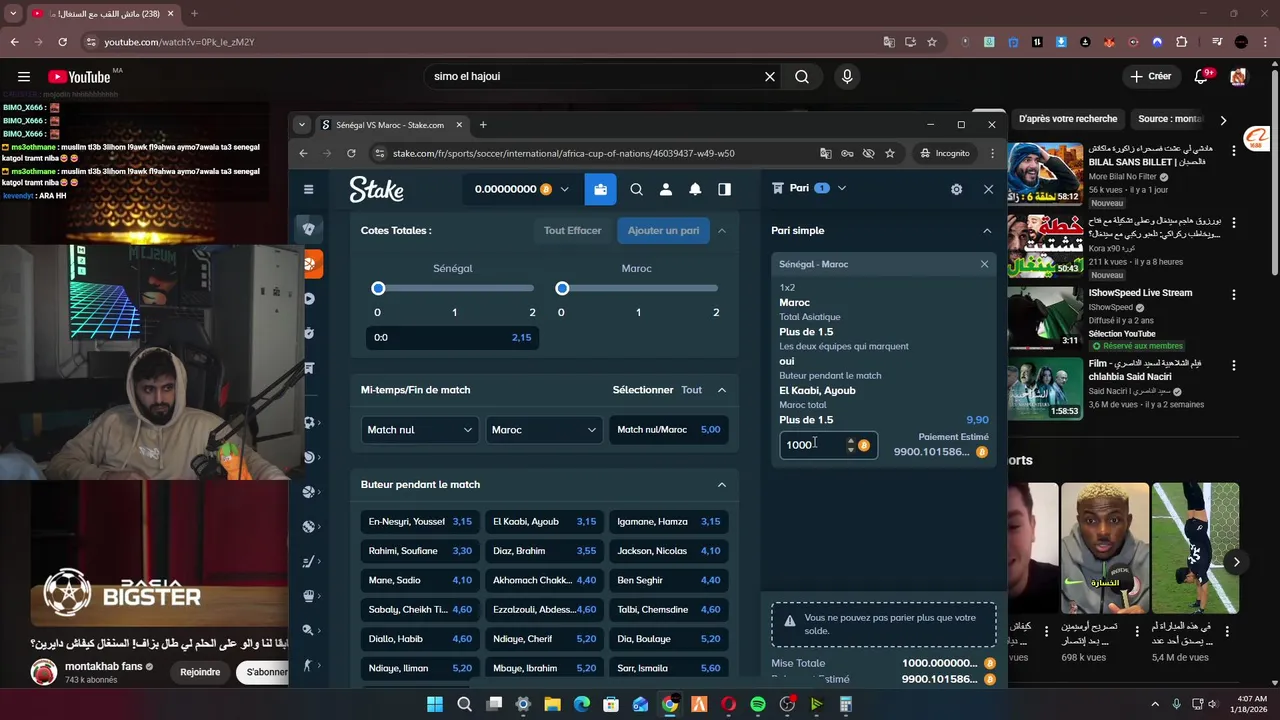Open Stake site search magnifier
The width and height of the screenshot is (1280, 720).
(636, 189)
